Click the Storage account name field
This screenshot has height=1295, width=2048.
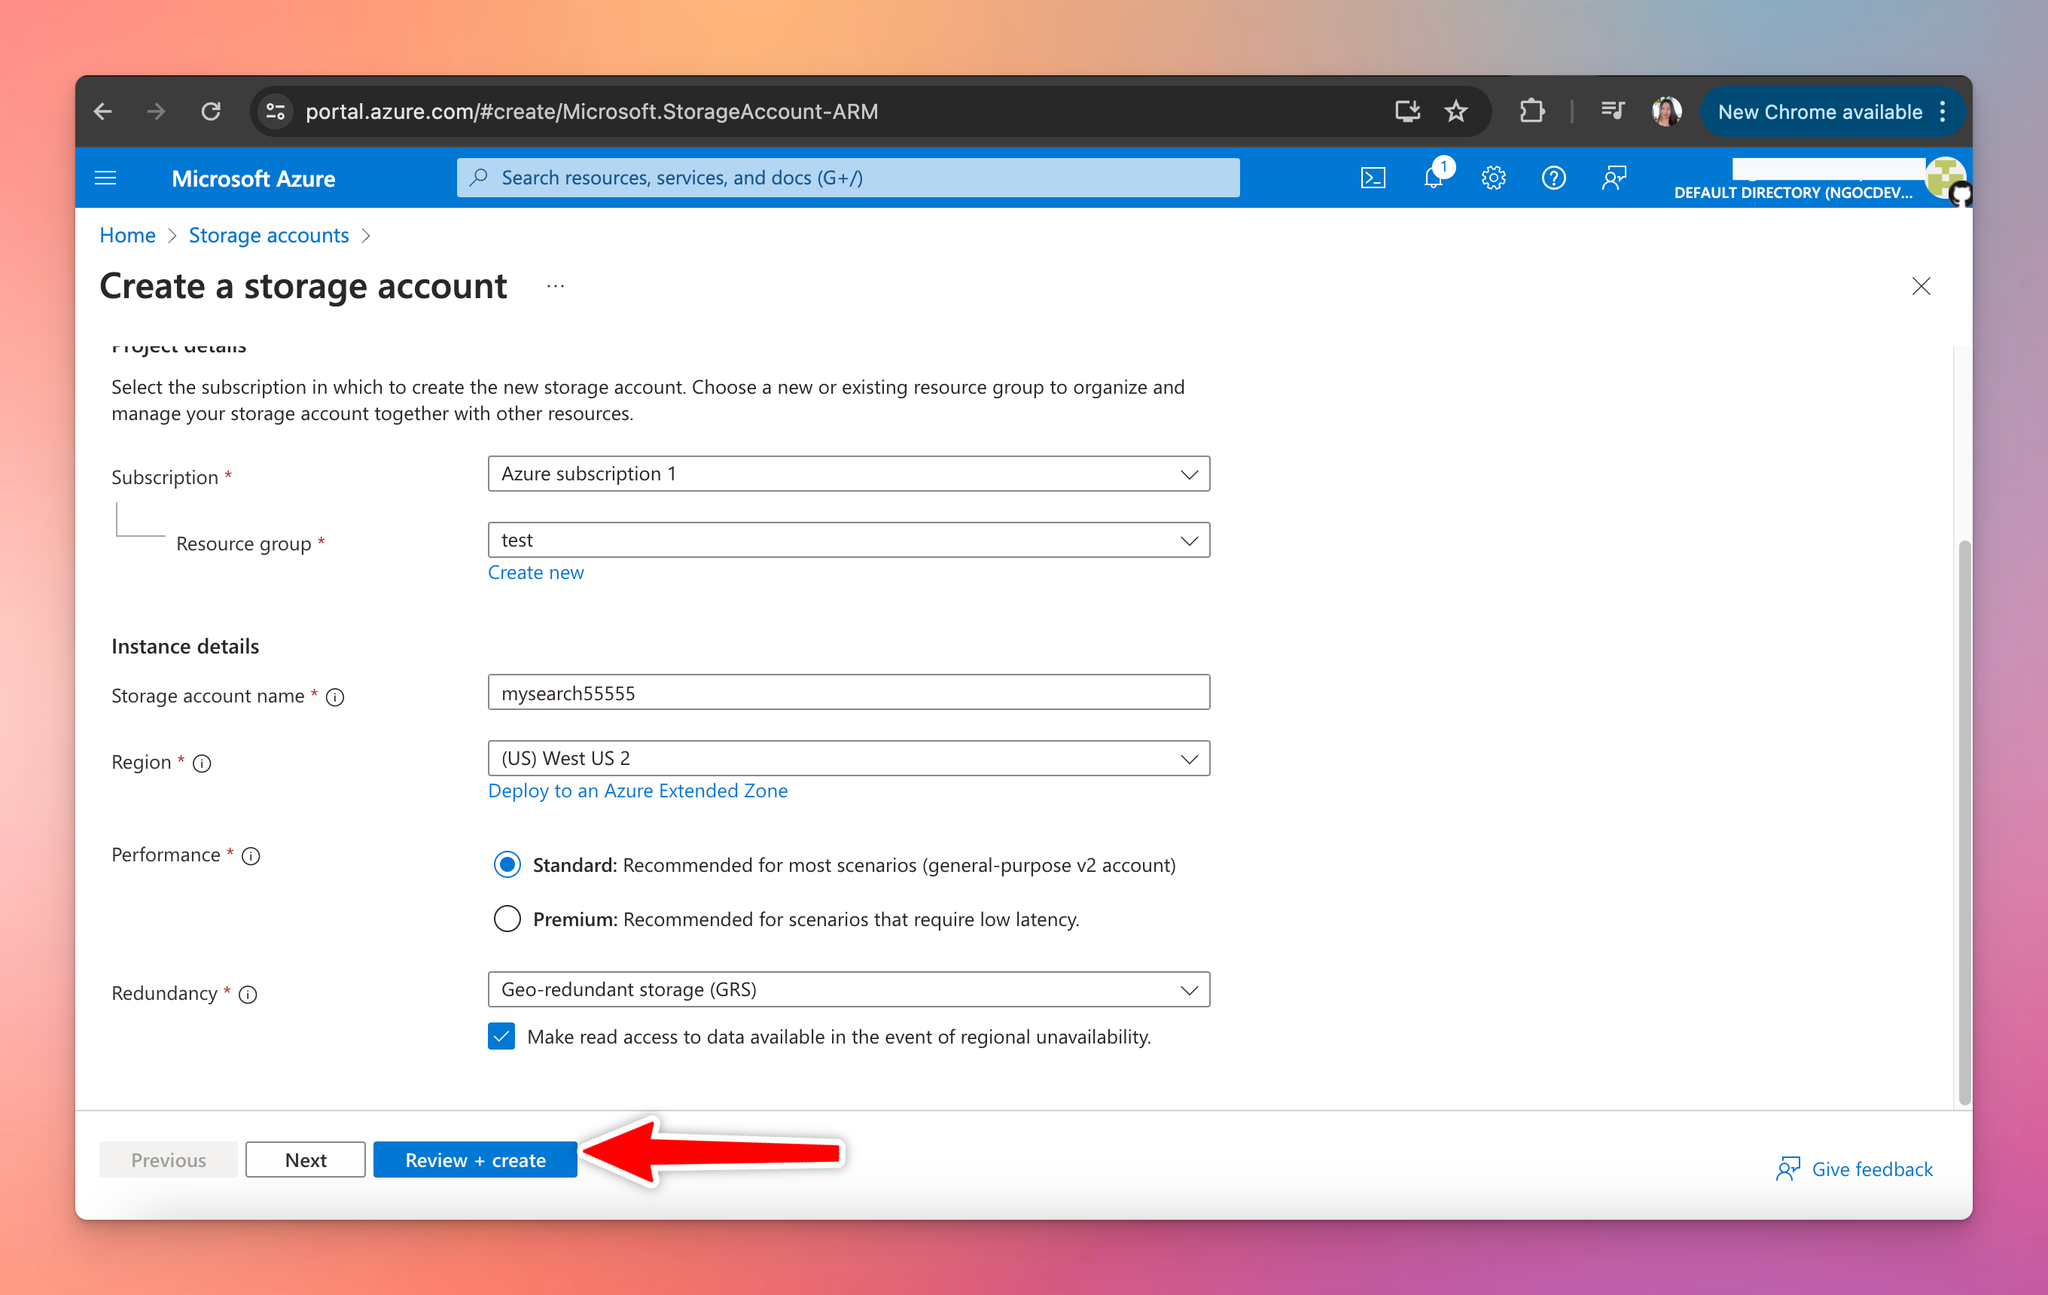848,693
